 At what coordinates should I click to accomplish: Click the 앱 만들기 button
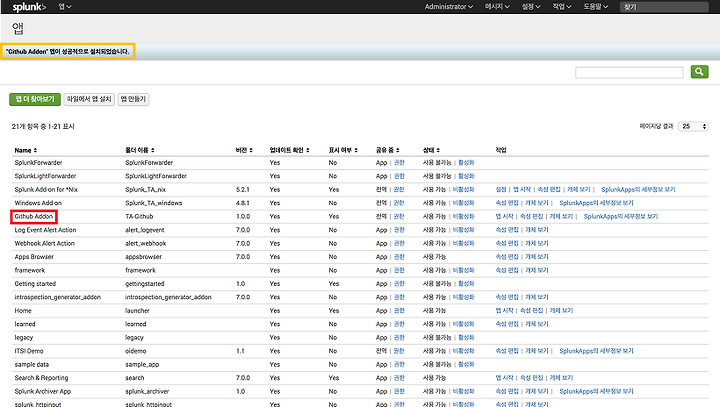coord(133,99)
